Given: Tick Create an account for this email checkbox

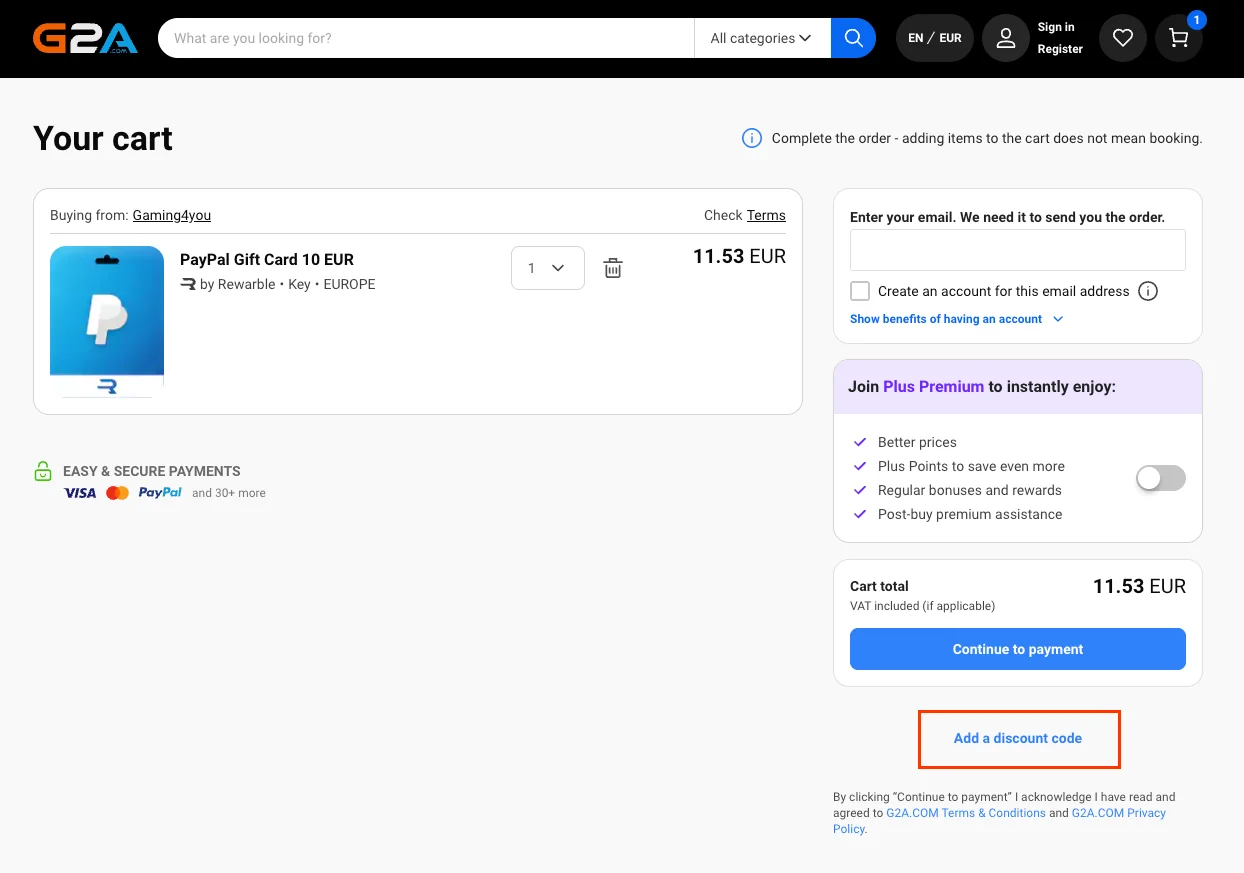Looking at the screenshot, I should click(860, 291).
